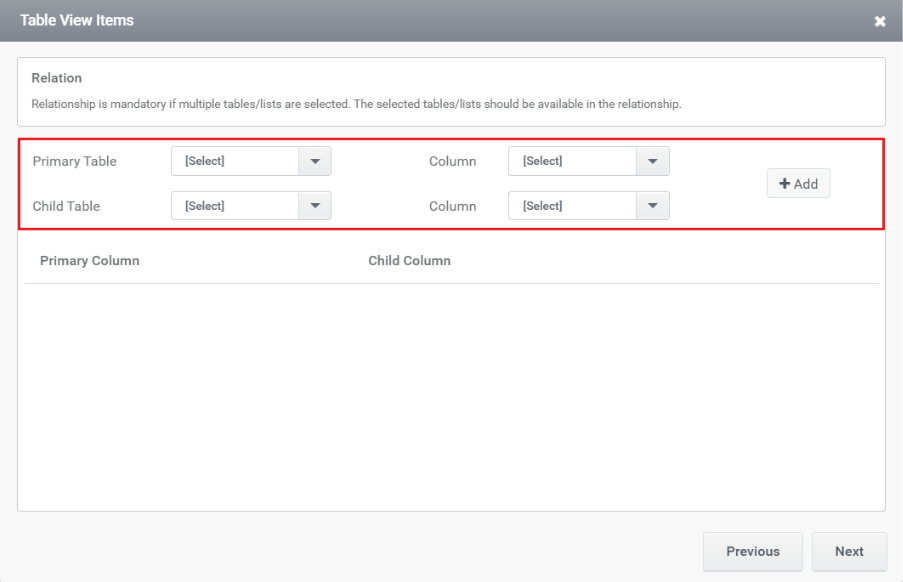
Task: Expand the Child Table's Column dropdown arrow
Action: point(652,206)
